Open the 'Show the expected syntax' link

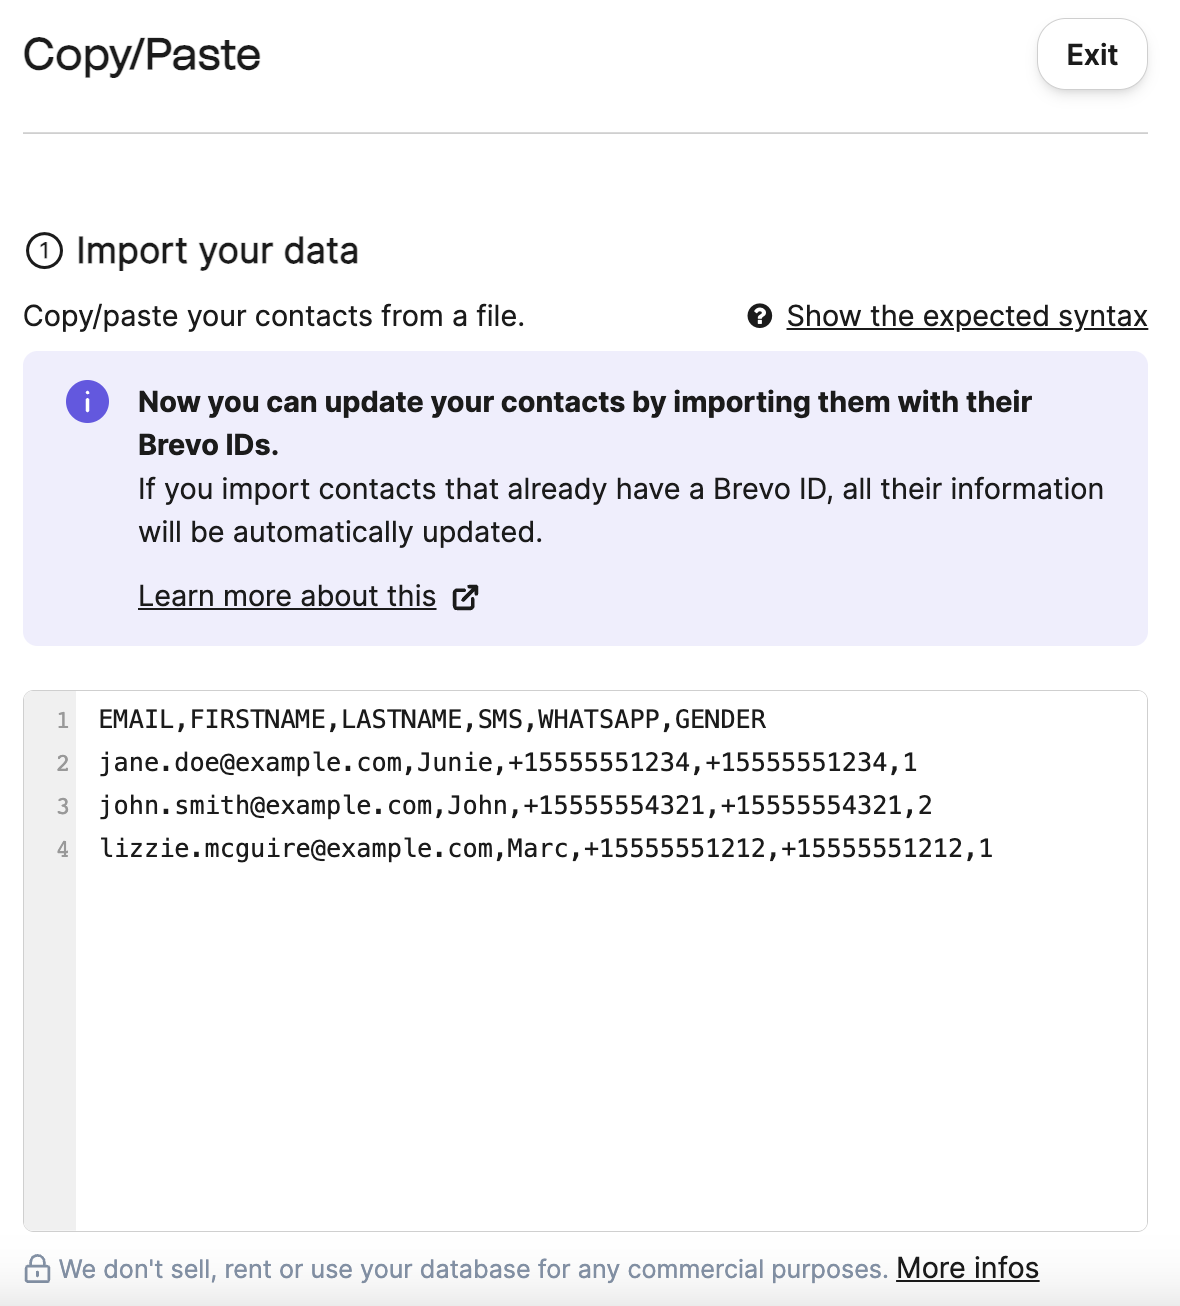(x=966, y=316)
